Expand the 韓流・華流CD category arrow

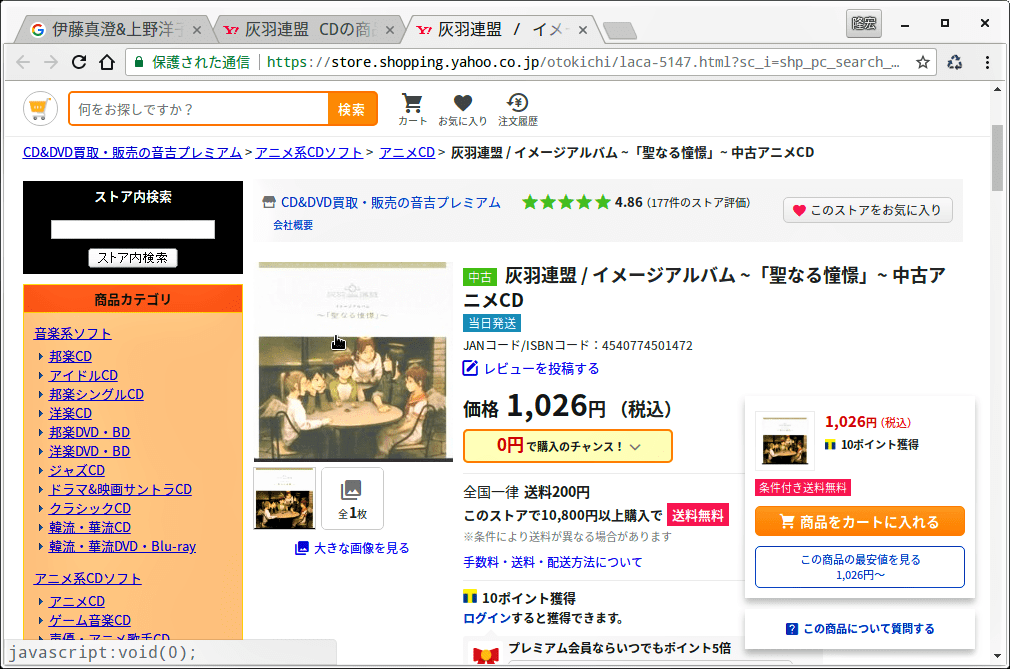pyautogui.click(x=41, y=527)
